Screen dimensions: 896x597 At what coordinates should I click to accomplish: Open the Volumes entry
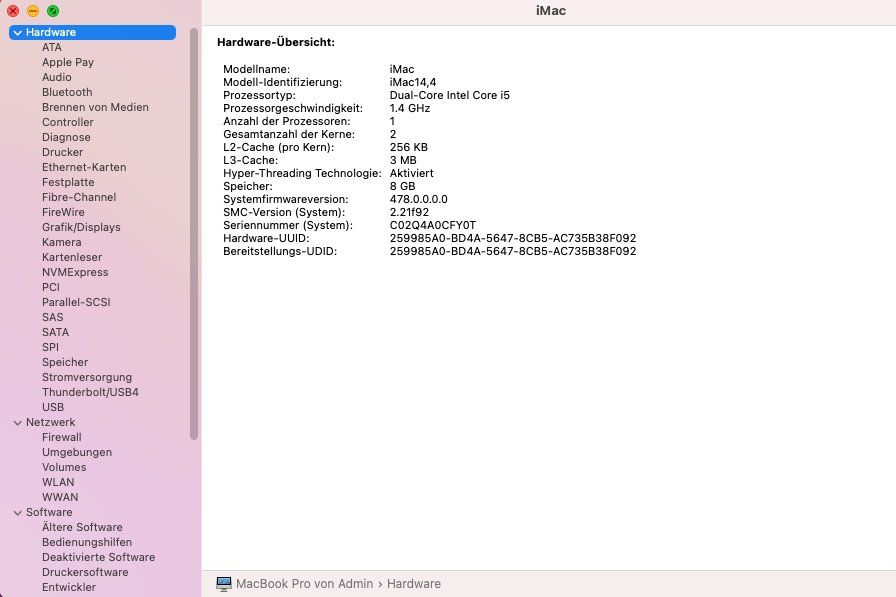[x=64, y=467]
